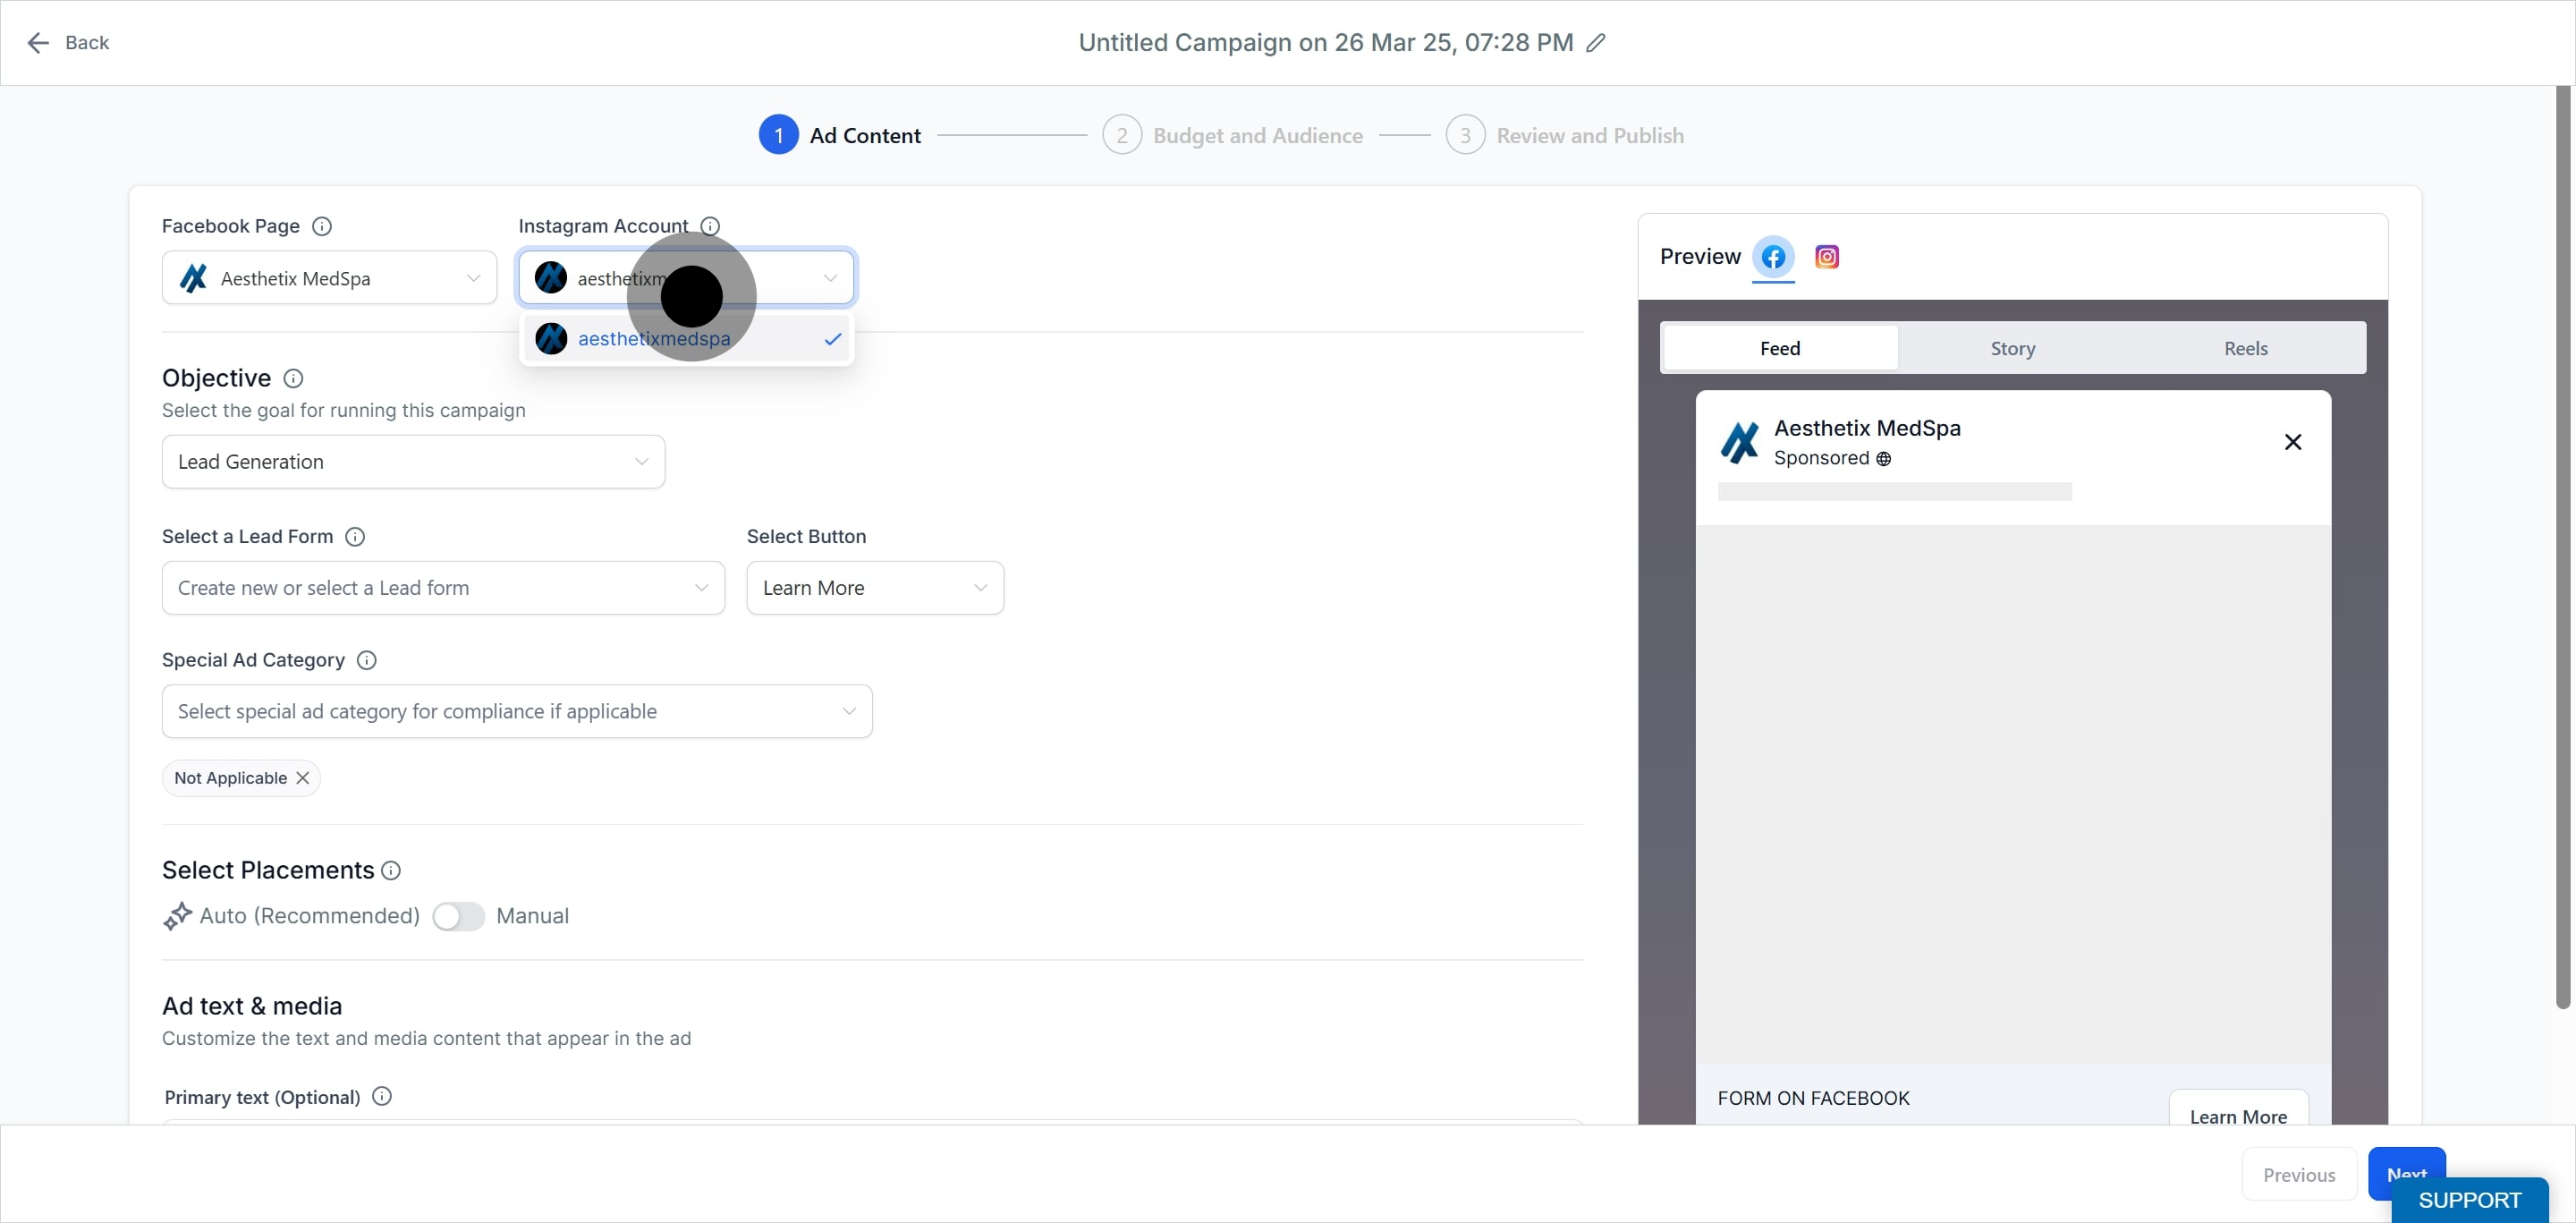Open the Select a Lead Form dropdown
This screenshot has width=2576, height=1223.
tap(442, 588)
